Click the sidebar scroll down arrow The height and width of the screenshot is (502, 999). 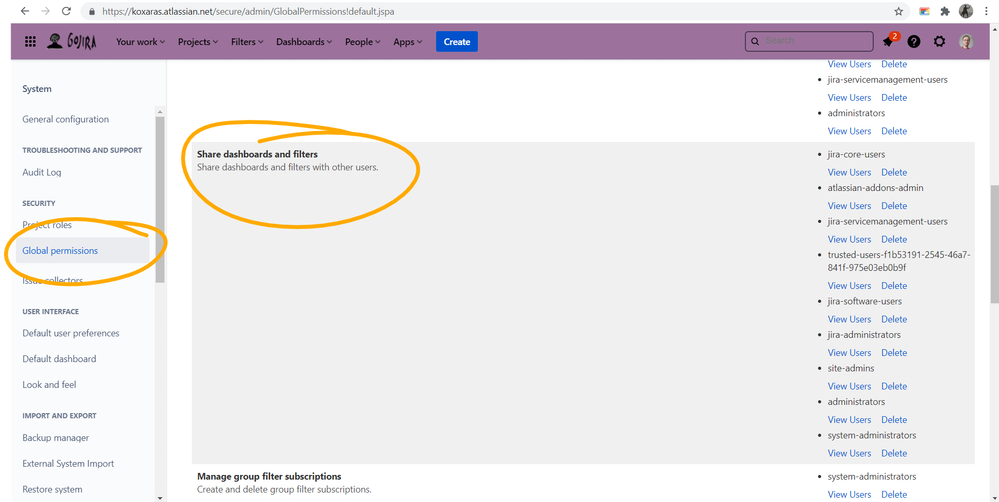coord(159,498)
